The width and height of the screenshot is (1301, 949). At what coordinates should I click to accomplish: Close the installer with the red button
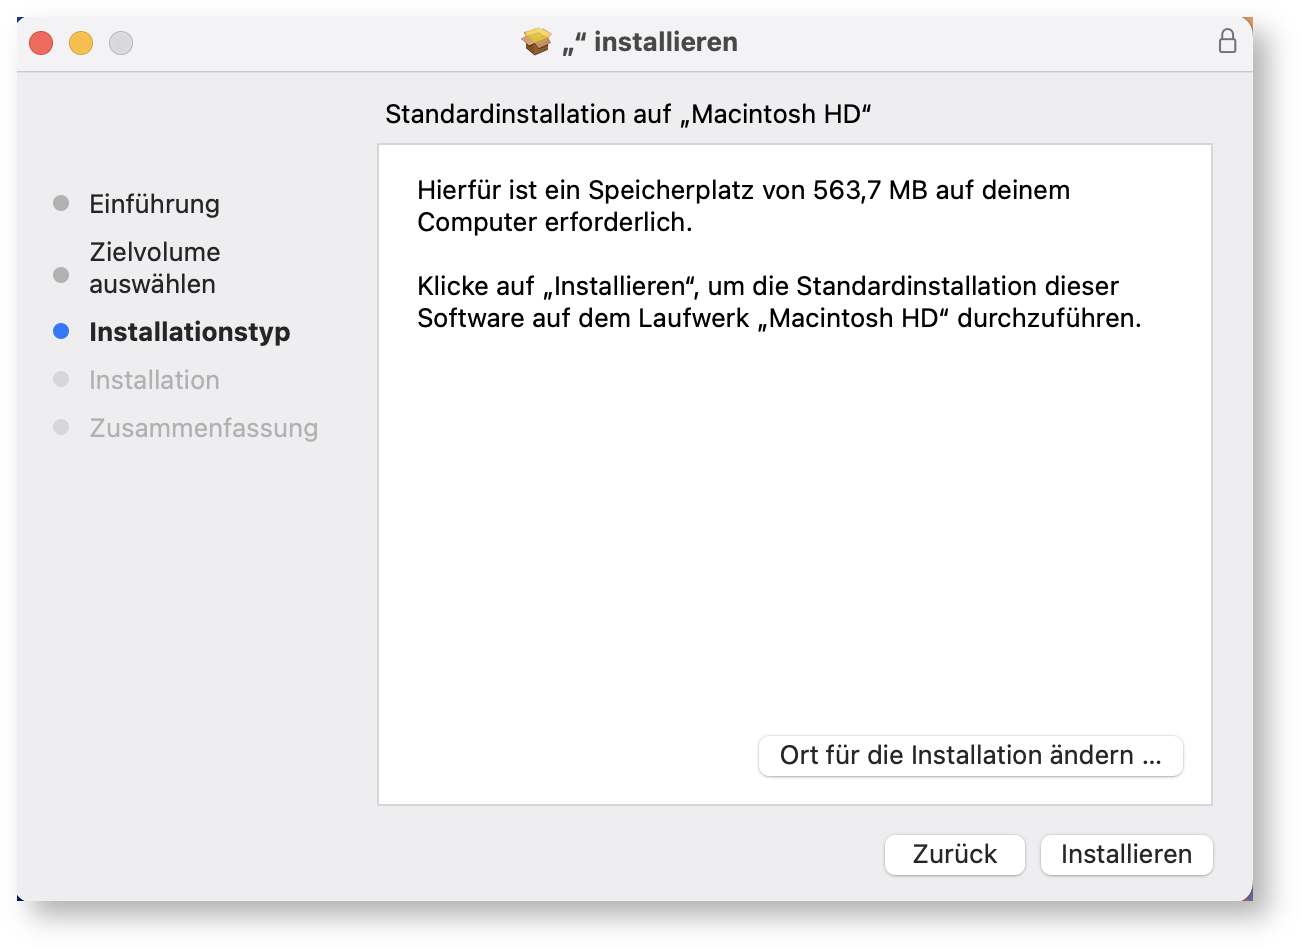[41, 43]
